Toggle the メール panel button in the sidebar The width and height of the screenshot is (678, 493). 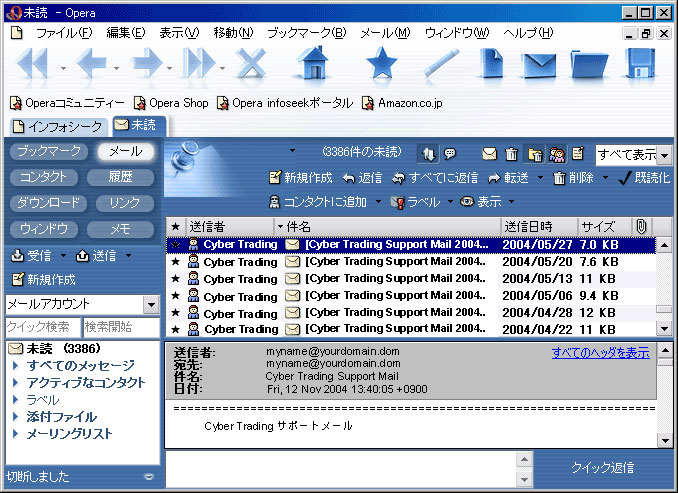pos(125,152)
